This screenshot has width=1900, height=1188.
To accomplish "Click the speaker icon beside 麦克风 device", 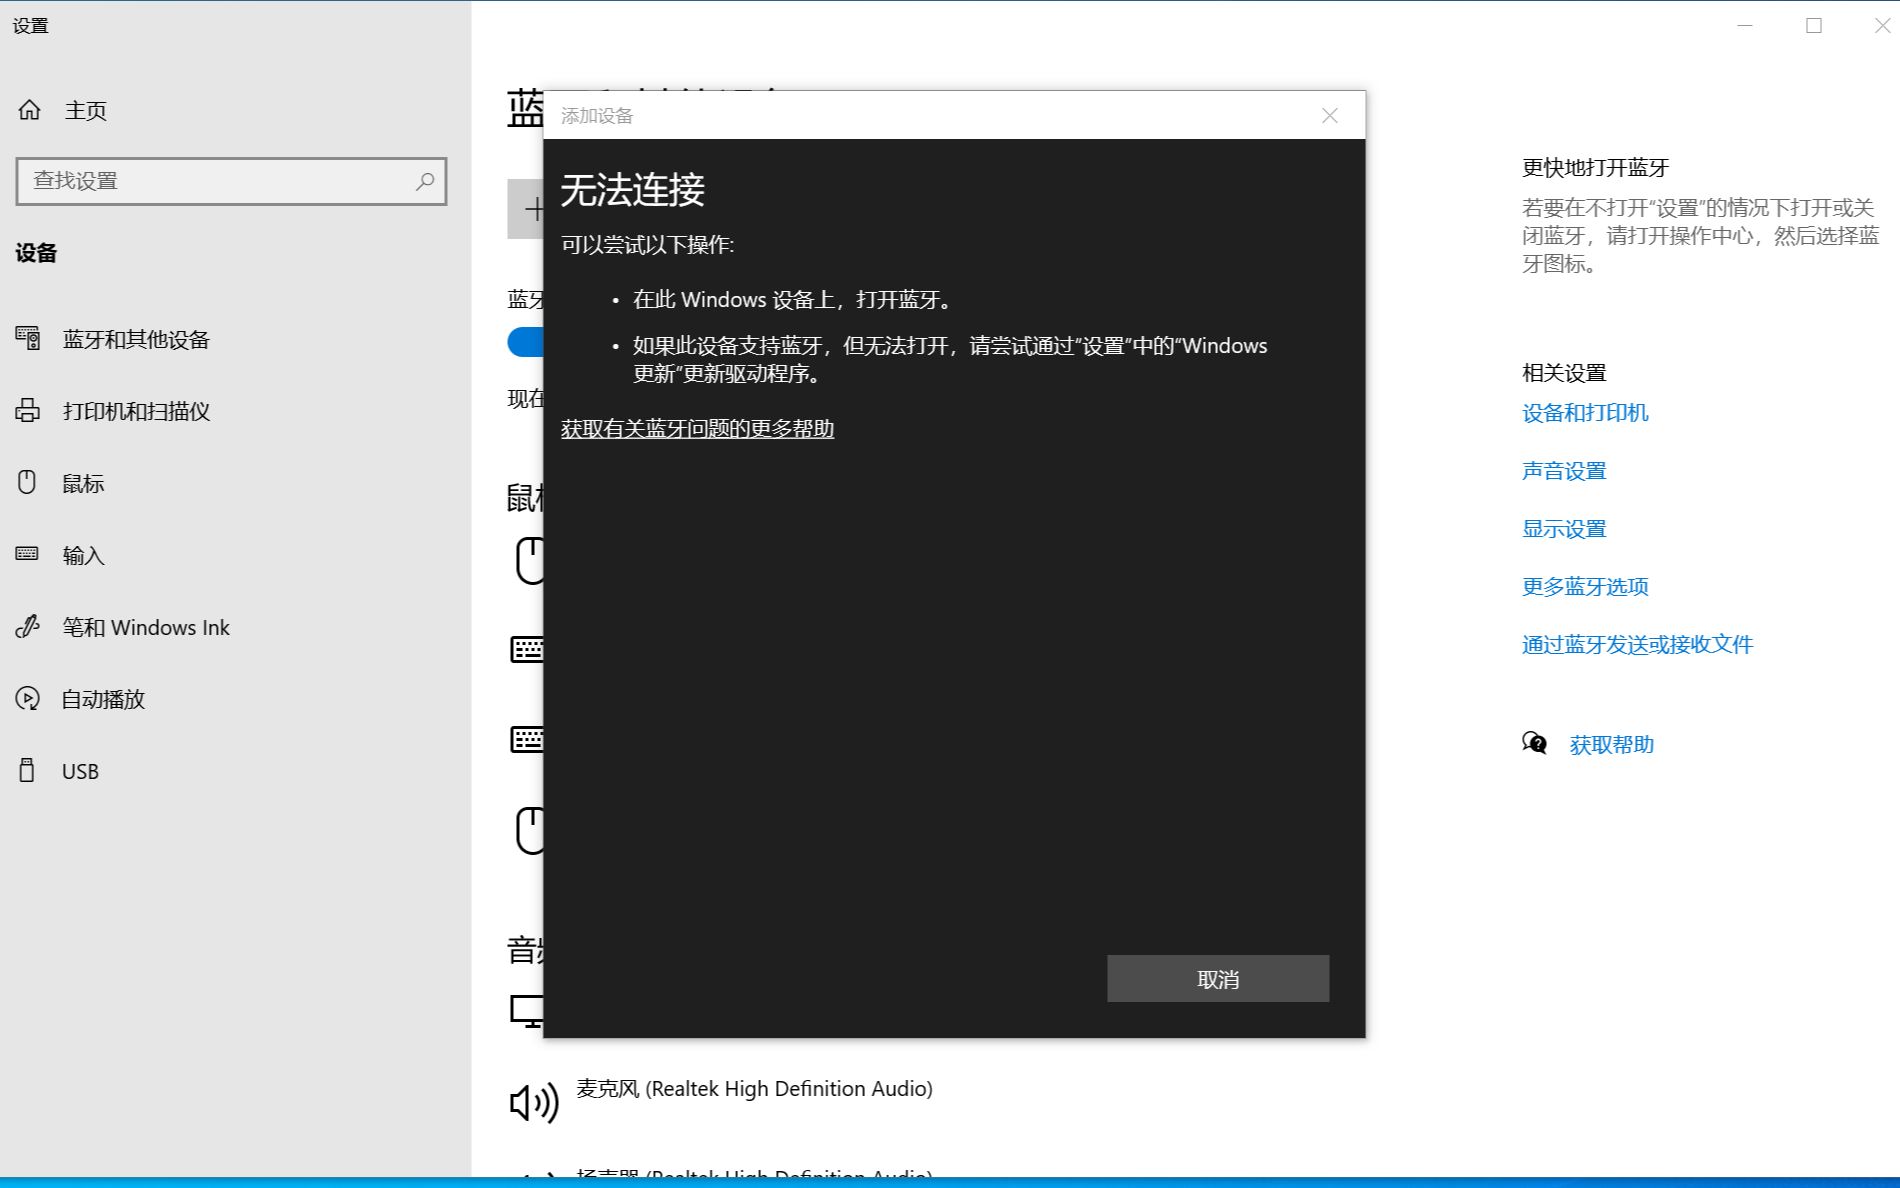I will 534,1103.
